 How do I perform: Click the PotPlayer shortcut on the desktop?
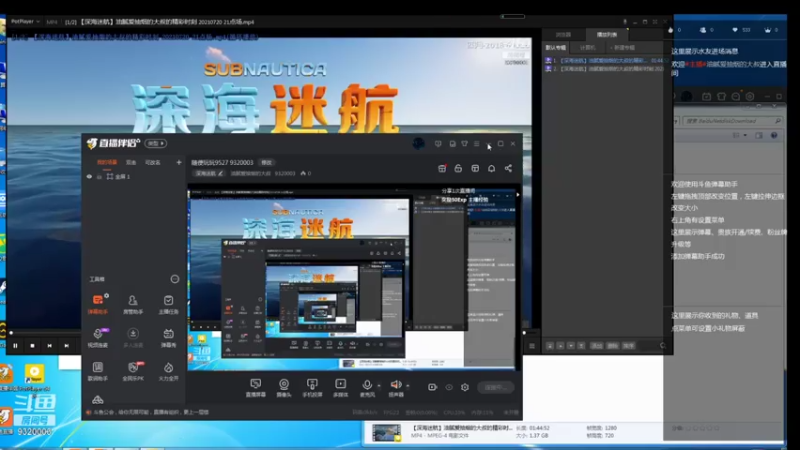[35, 376]
